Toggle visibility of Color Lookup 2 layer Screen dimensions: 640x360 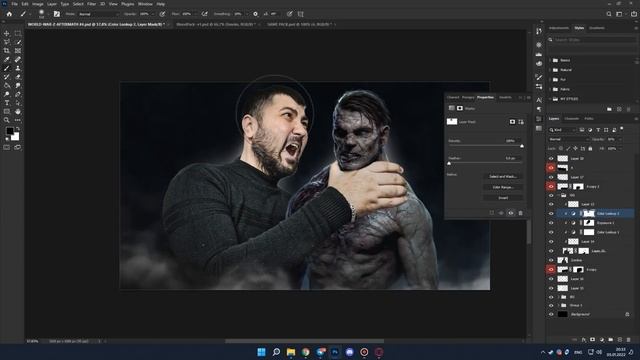551,213
